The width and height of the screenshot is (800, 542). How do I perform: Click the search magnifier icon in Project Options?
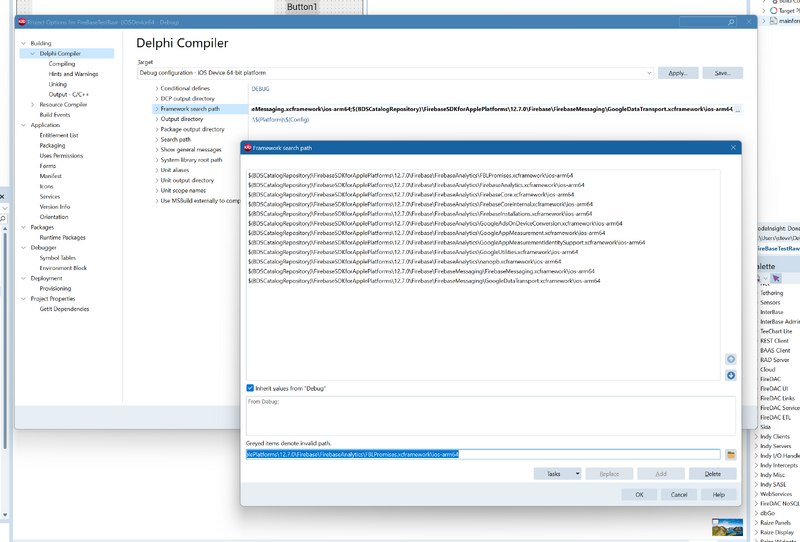click(731, 22)
